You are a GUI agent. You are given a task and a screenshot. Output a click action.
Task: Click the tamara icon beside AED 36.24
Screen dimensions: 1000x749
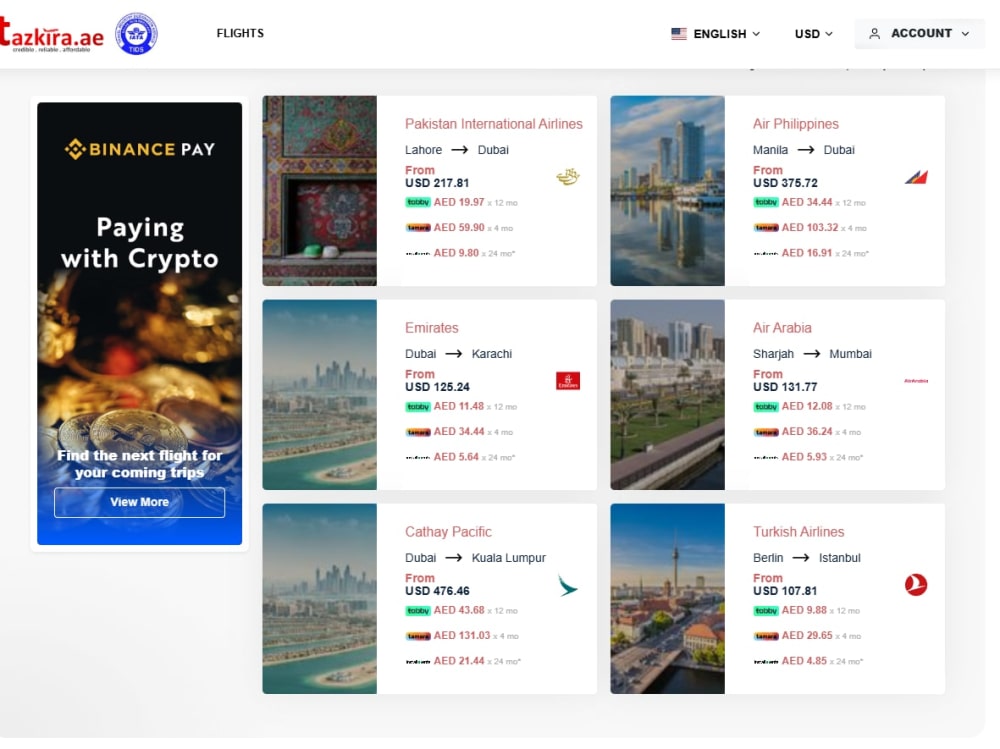(766, 432)
